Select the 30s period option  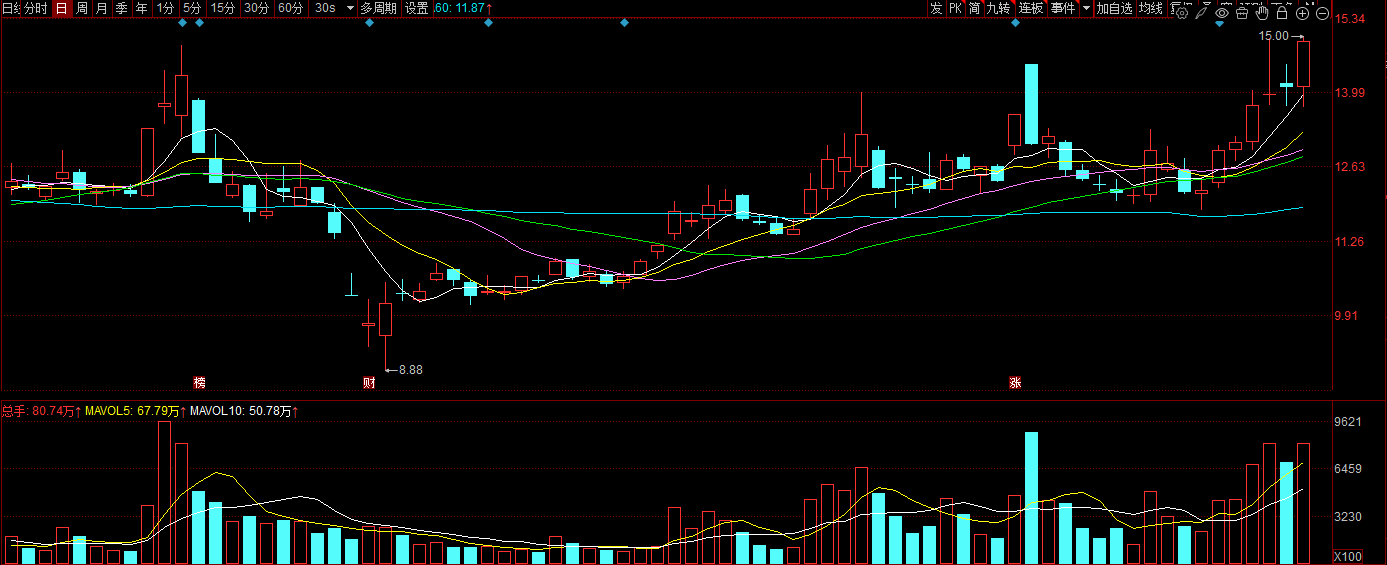pyautogui.click(x=325, y=8)
